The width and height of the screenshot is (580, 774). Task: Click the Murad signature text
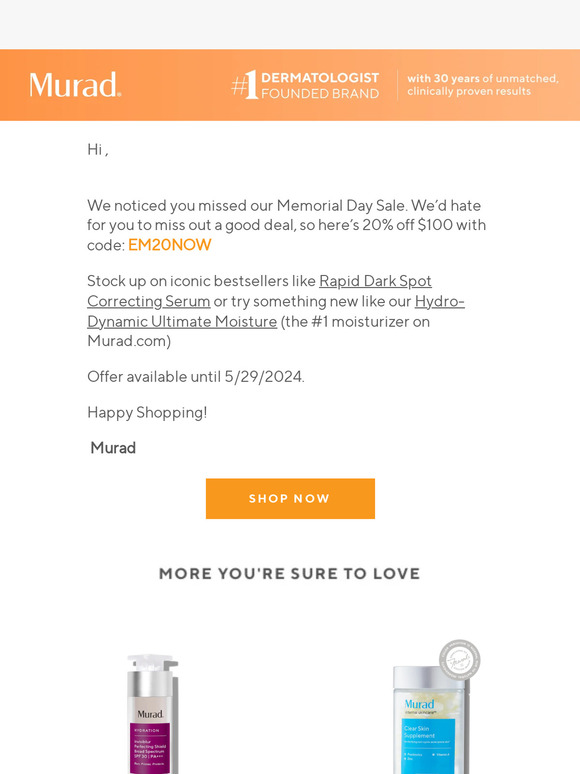pos(113,448)
